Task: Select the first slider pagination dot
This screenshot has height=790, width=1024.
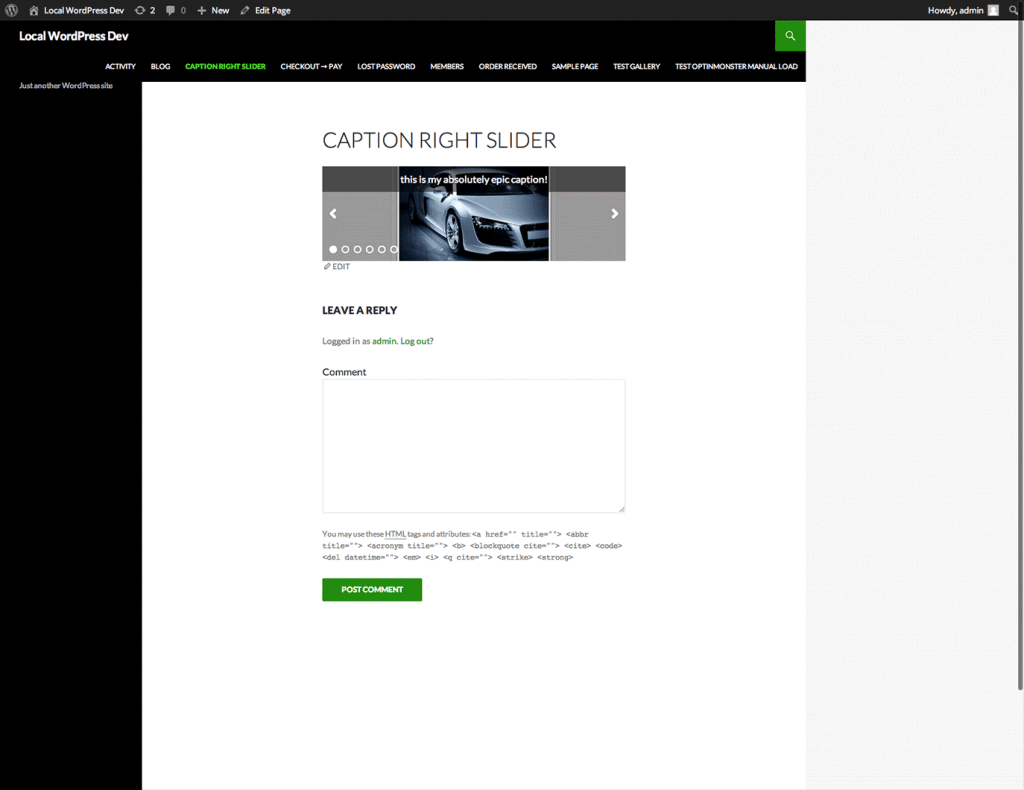Action: pyautogui.click(x=333, y=249)
